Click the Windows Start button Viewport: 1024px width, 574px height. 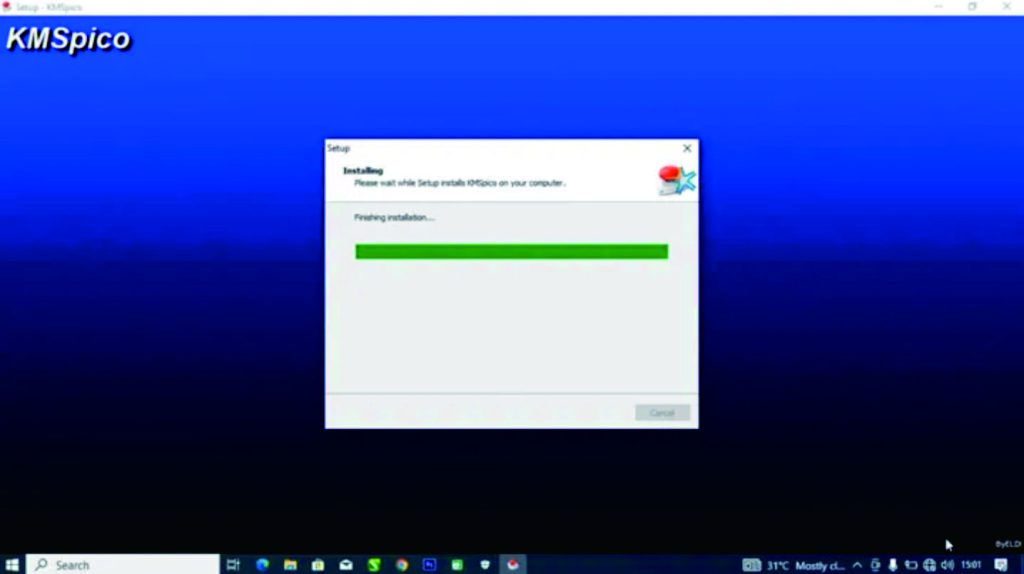pyautogui.click(x=12, y=565)
